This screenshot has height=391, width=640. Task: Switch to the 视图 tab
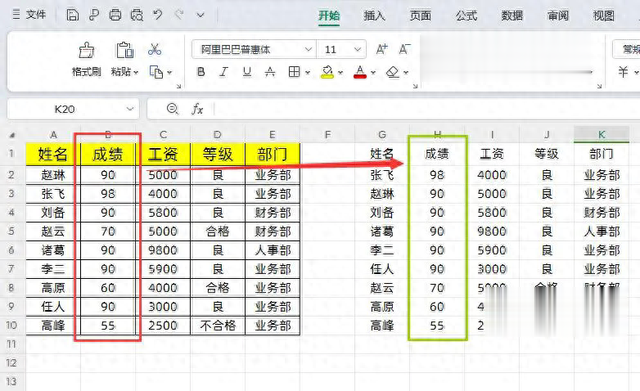[604, 16]
